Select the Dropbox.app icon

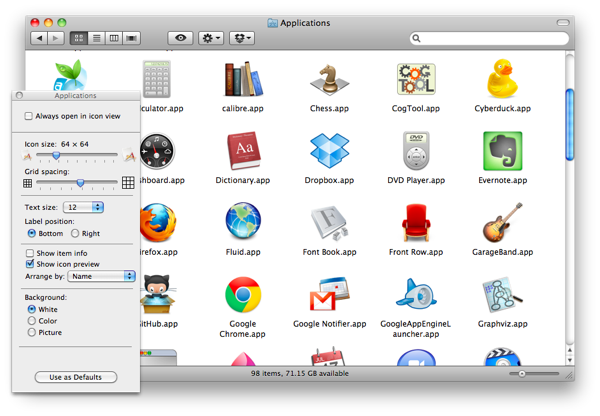[x=329, y=151]
